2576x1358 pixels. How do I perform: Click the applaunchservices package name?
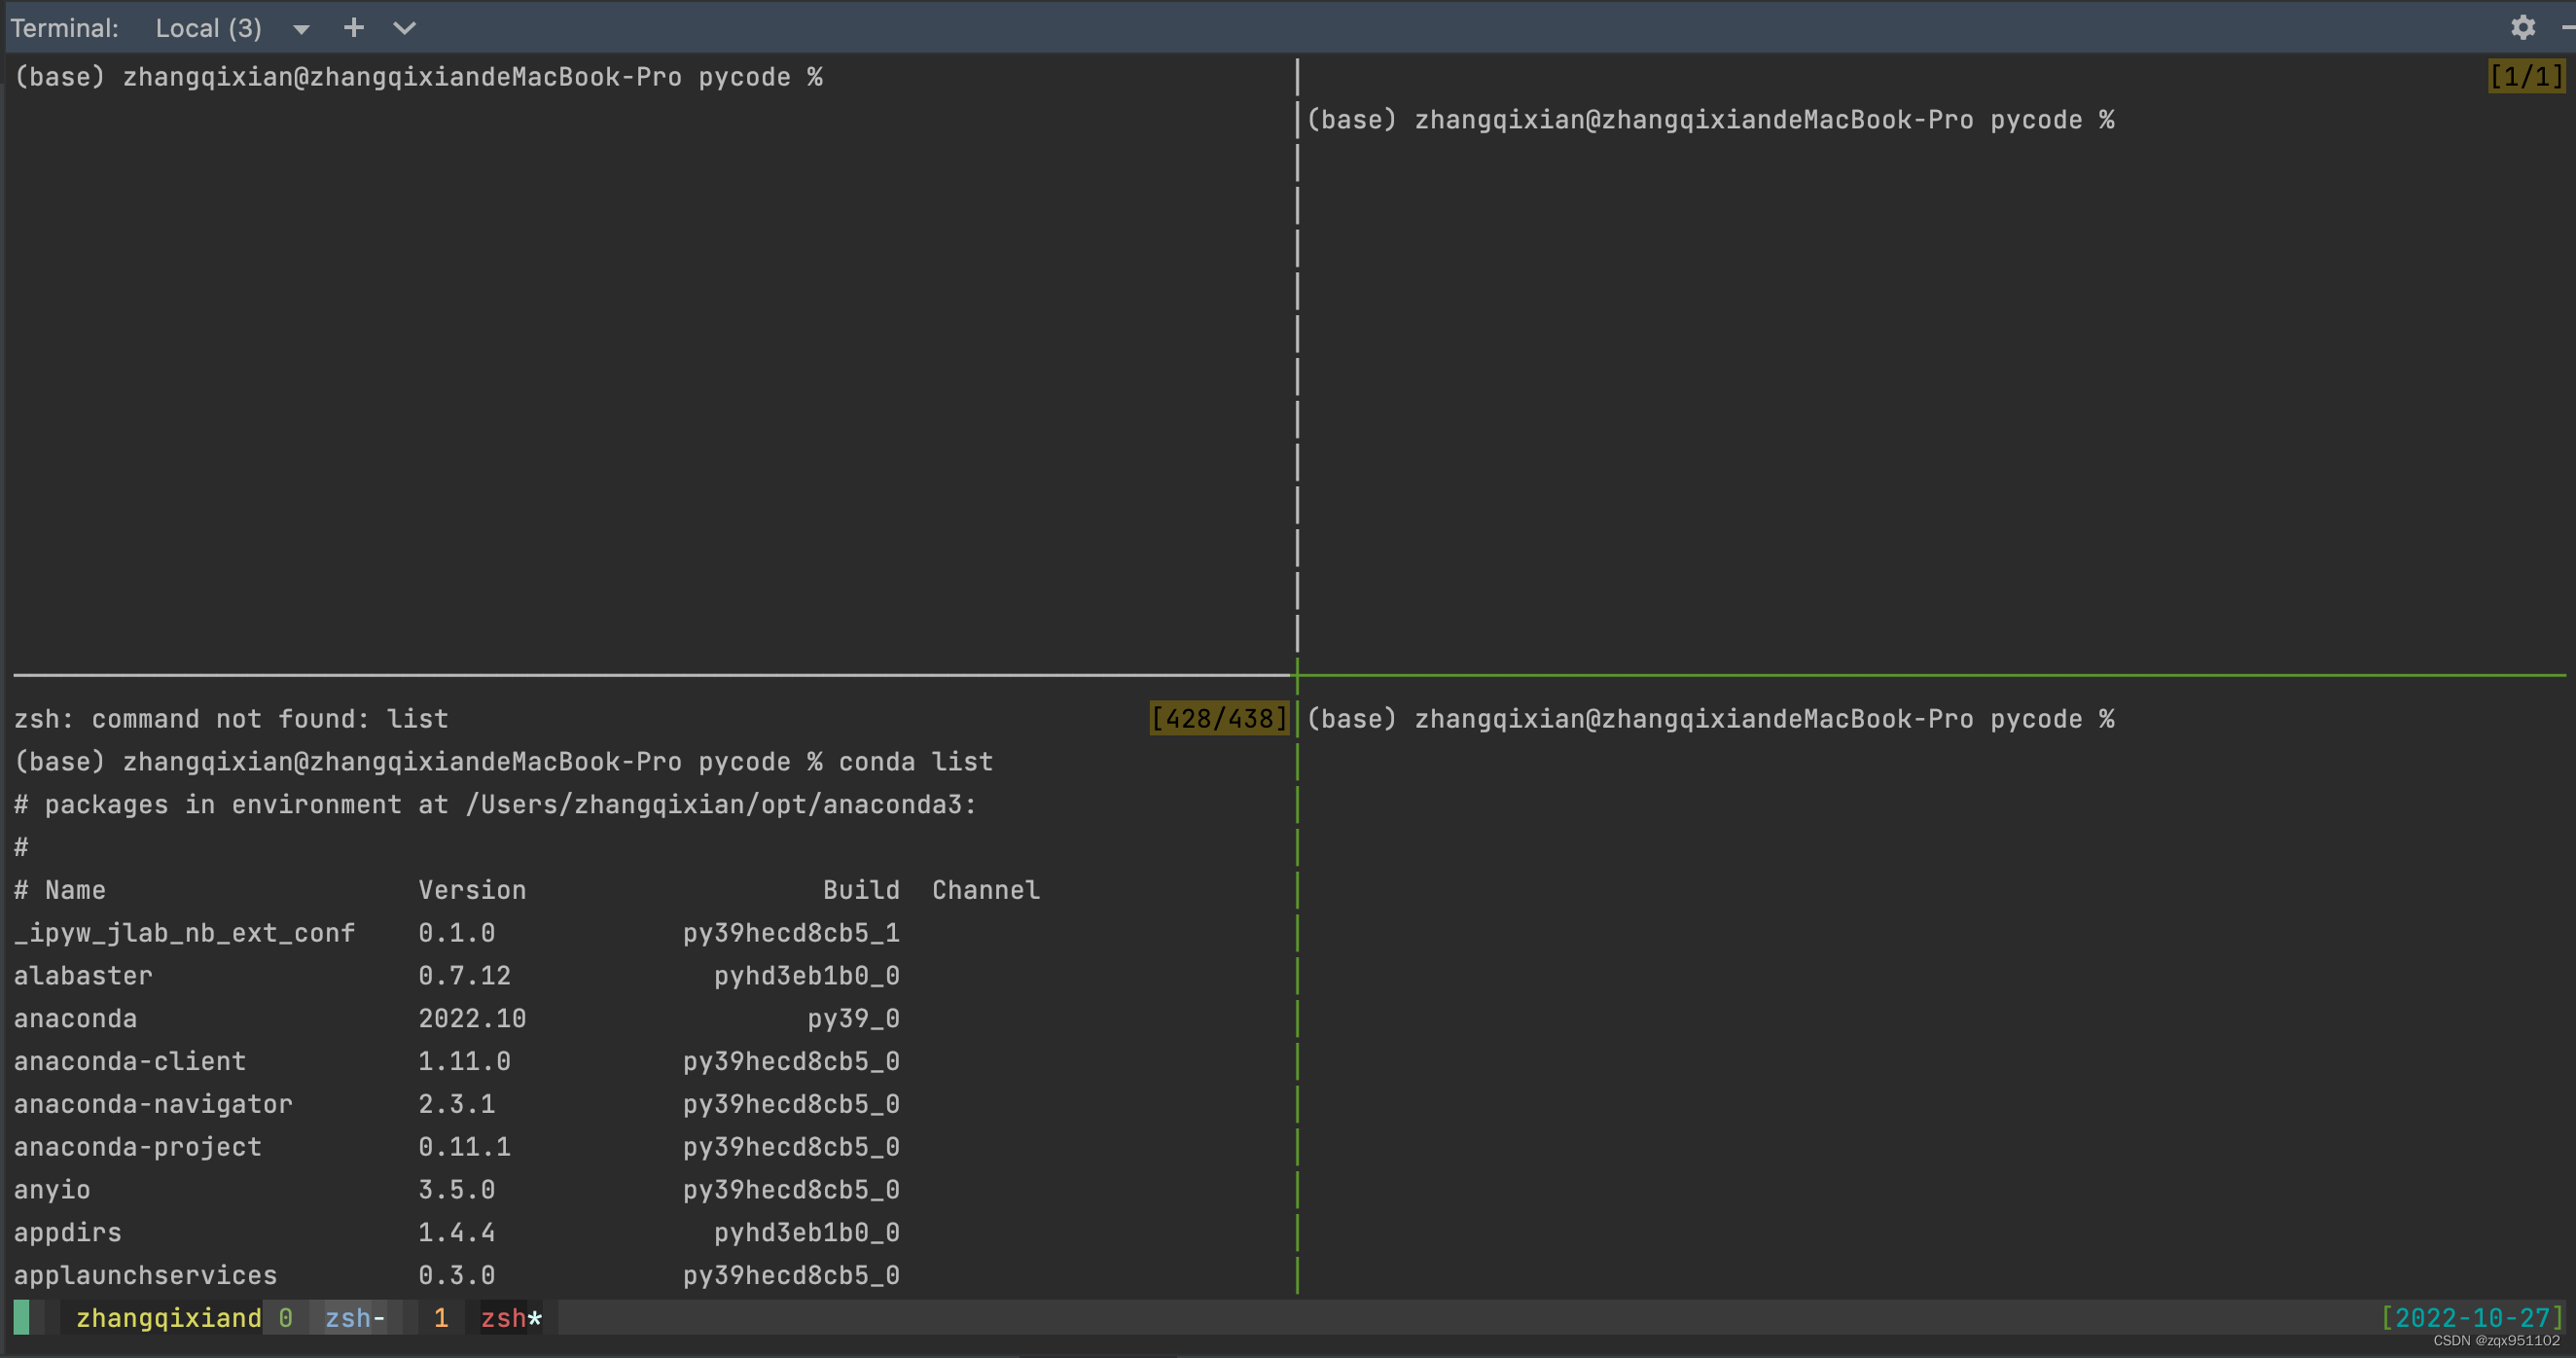[145, 1276]
